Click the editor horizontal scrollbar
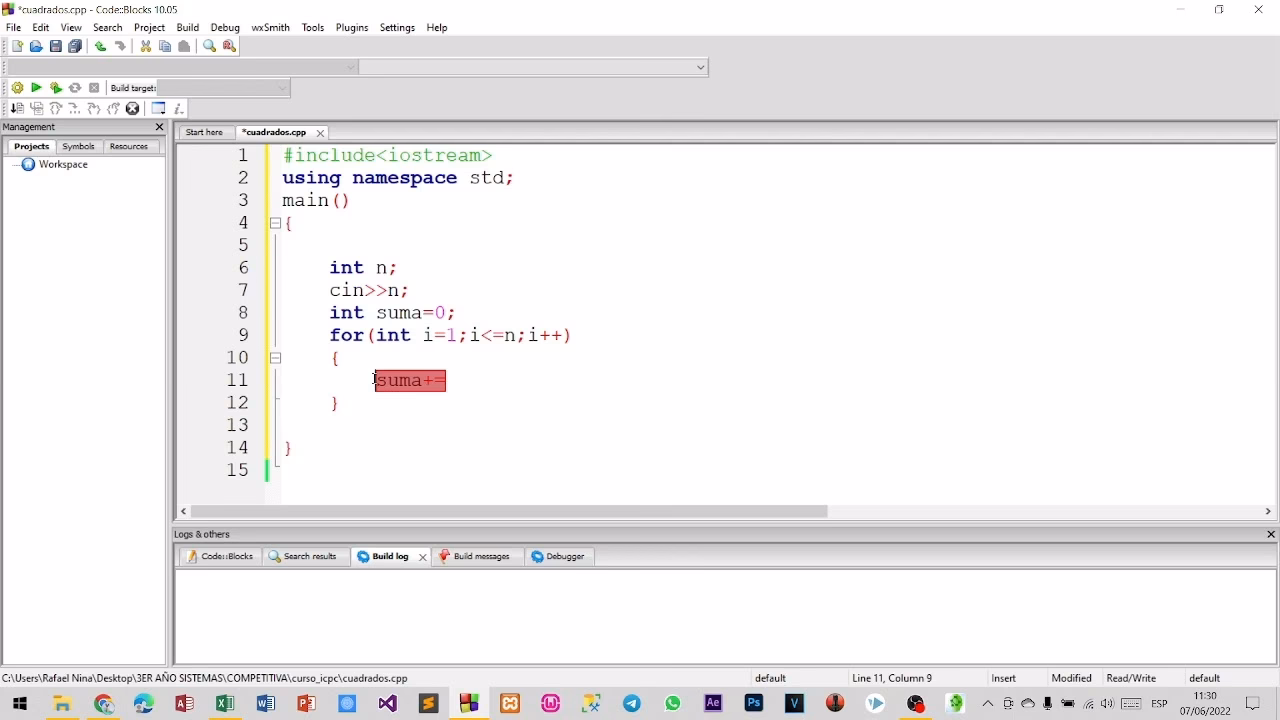1280x720 pixels. point(508,511)
